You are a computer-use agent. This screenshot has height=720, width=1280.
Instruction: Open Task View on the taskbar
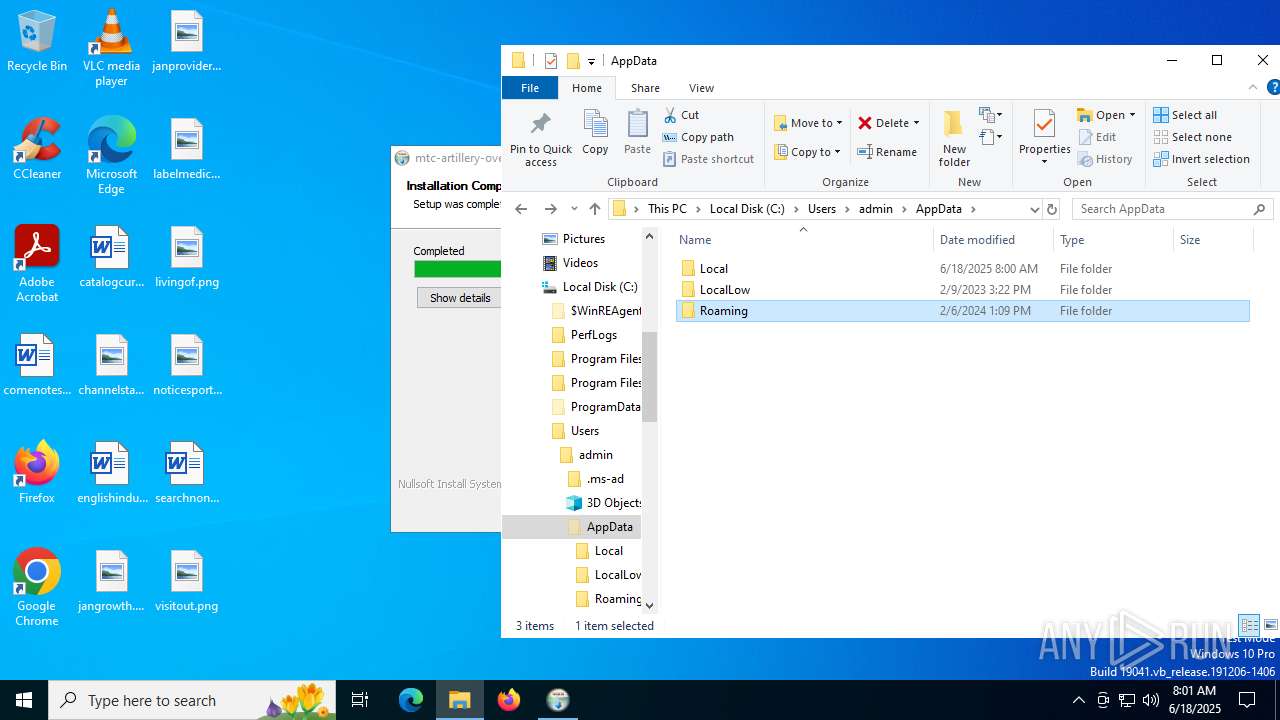(360, 700)
